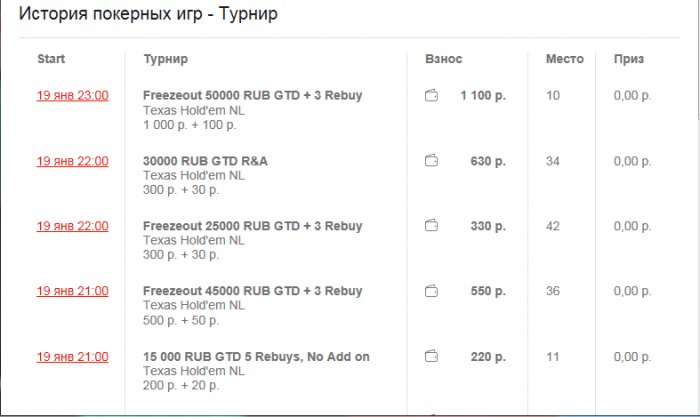Open the 19 янв 23:00 start time link
This screenshot has height=417, width=700.
(x=72, y=96)
